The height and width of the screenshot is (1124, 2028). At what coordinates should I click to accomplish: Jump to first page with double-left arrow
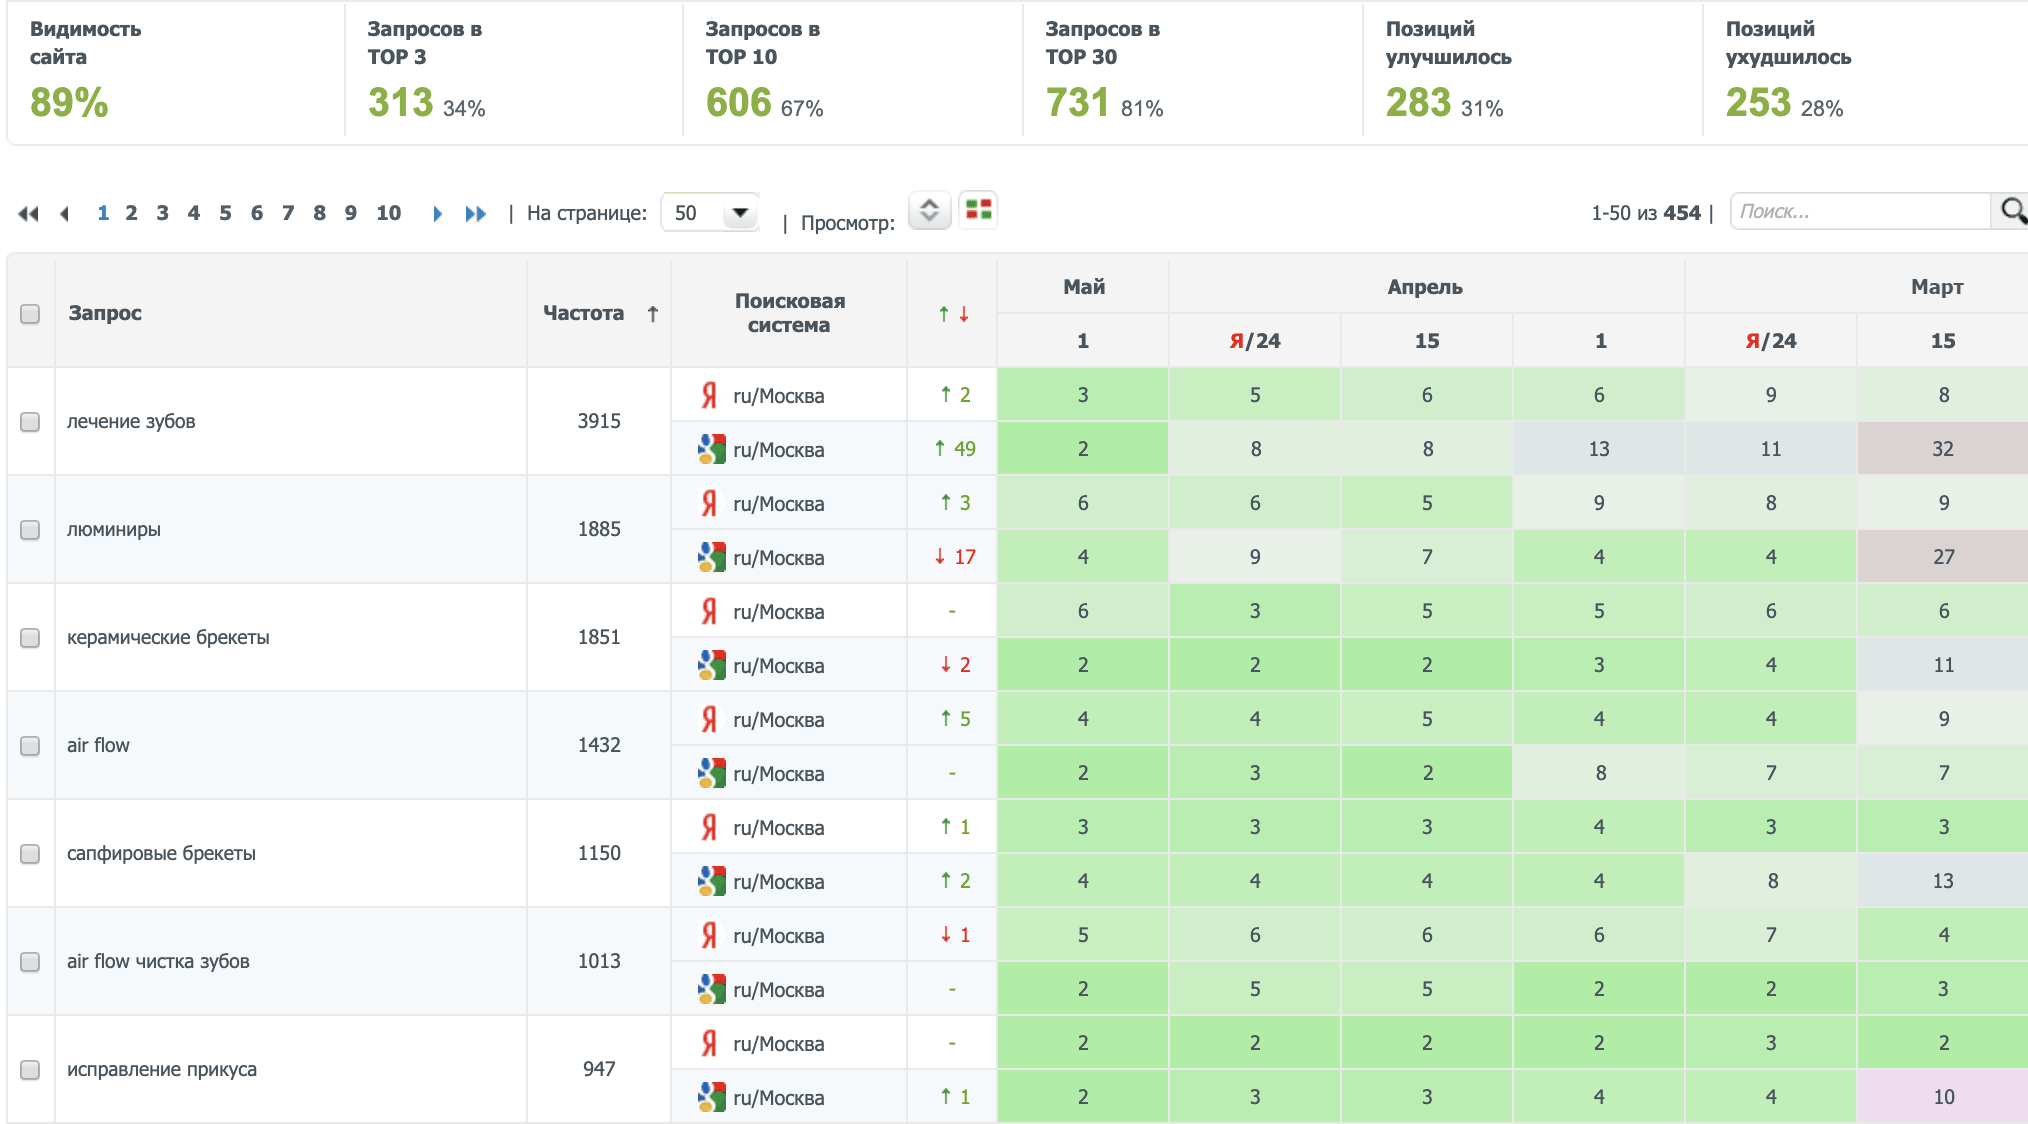coord(28,213)
